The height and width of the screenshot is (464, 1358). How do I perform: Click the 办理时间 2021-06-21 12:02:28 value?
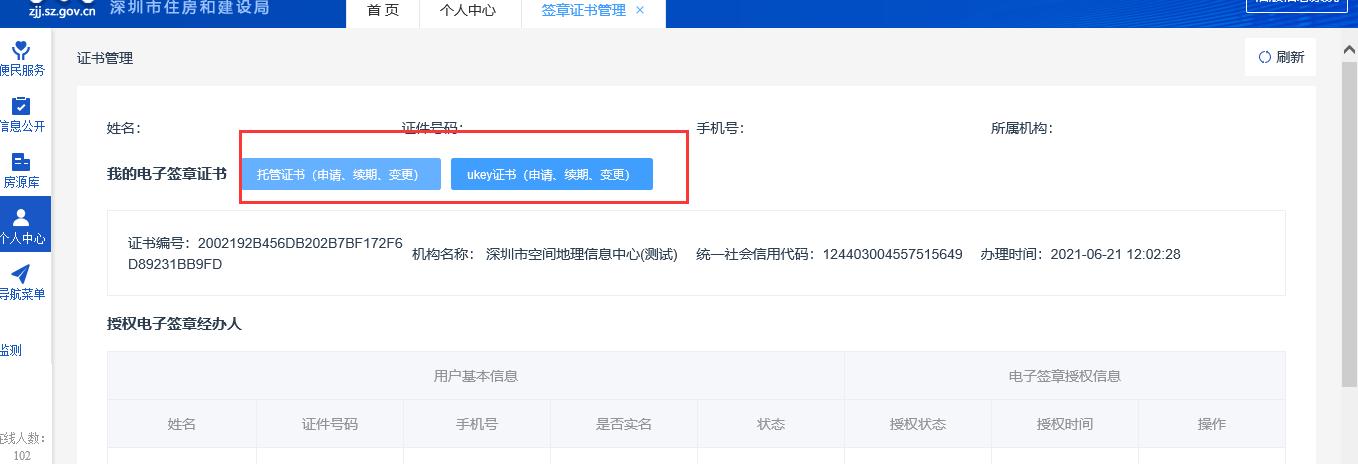pyautogui.click(x=1115, y=254)
